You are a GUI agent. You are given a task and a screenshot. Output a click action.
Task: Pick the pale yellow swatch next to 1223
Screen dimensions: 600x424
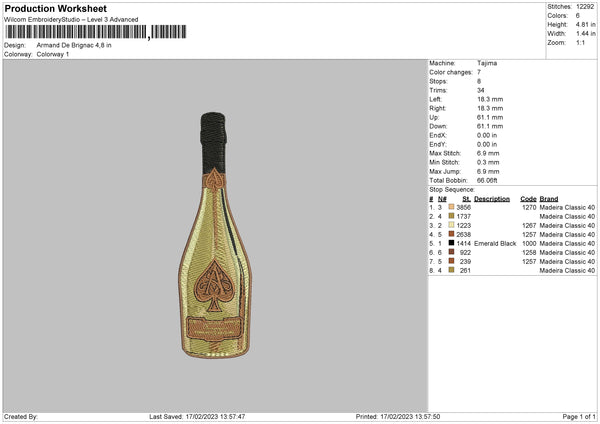click(x=451, y=225)
